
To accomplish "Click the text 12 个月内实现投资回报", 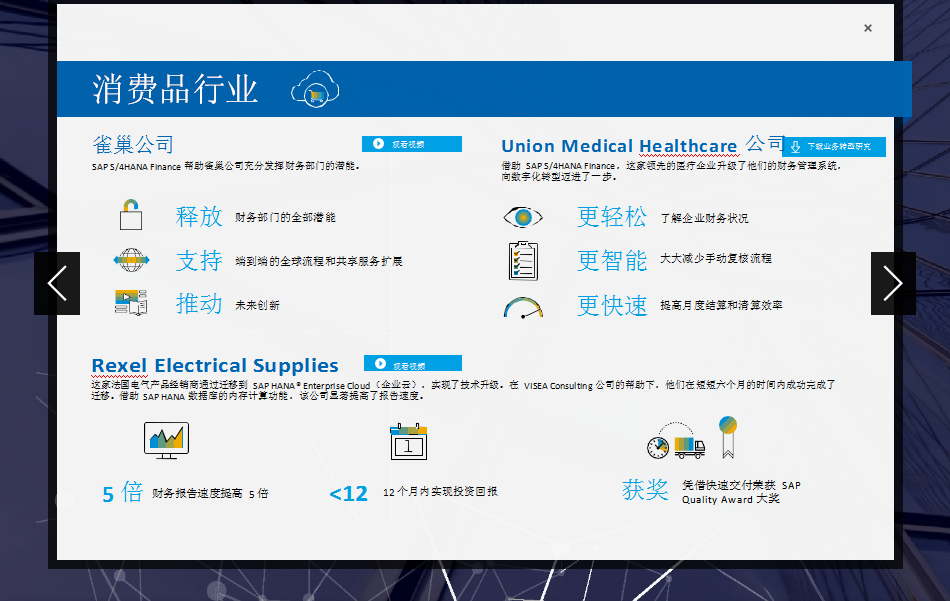I will pyautogui.click(x=440, y=491).
